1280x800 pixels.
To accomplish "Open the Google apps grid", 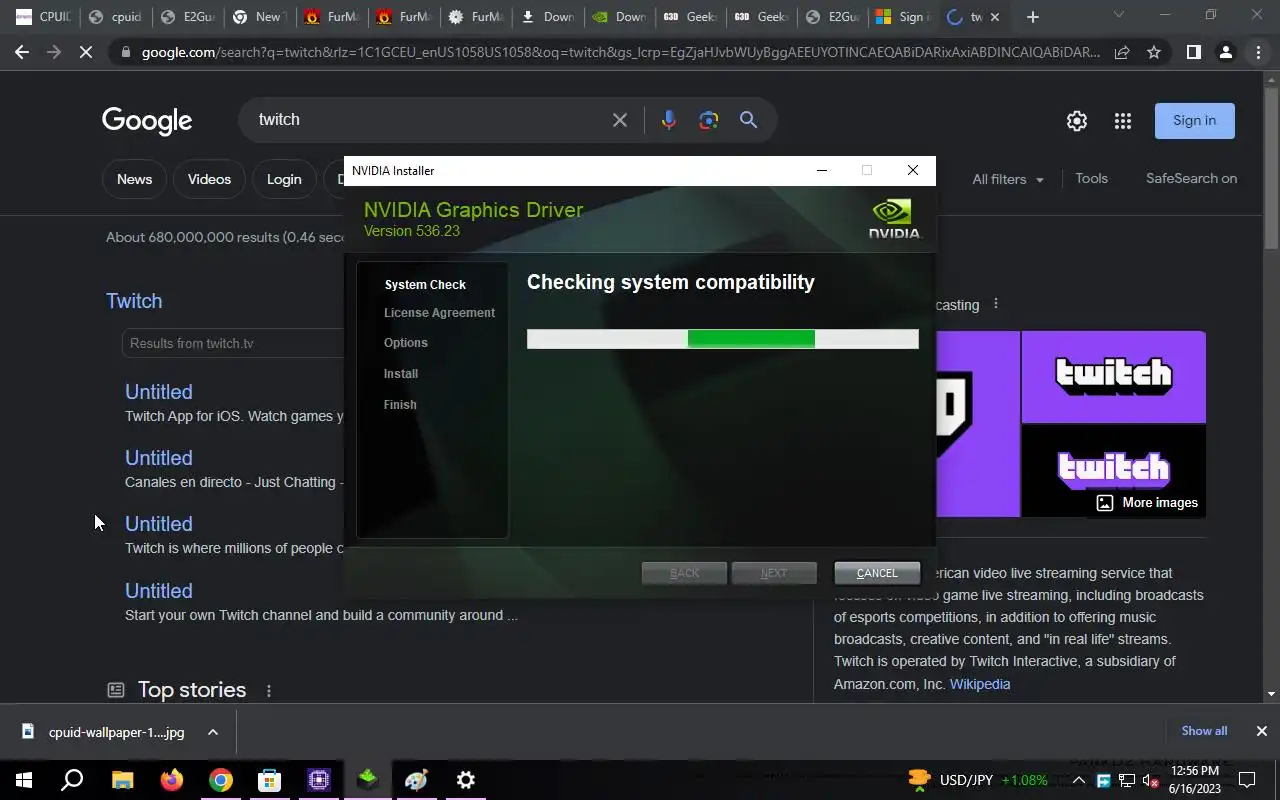I will pos(1123,121).
